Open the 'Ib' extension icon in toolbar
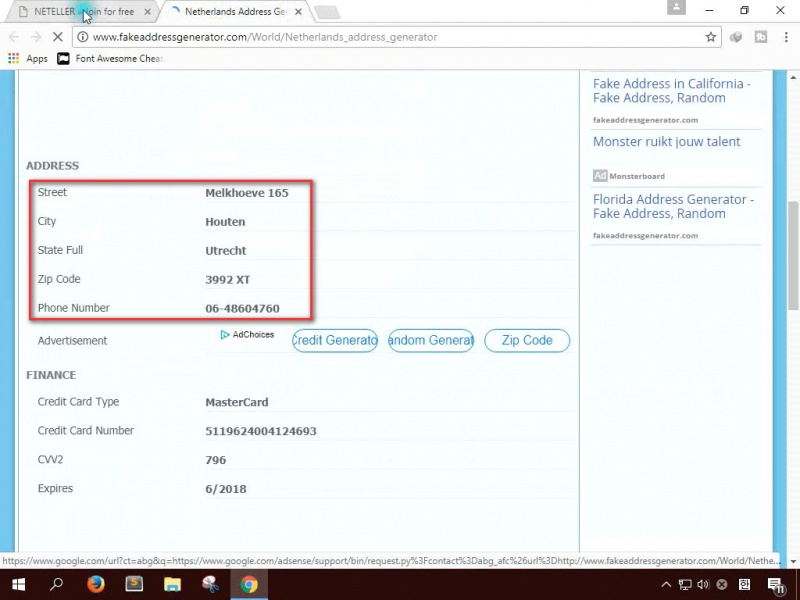800x600 pixels. coord(761,37)
